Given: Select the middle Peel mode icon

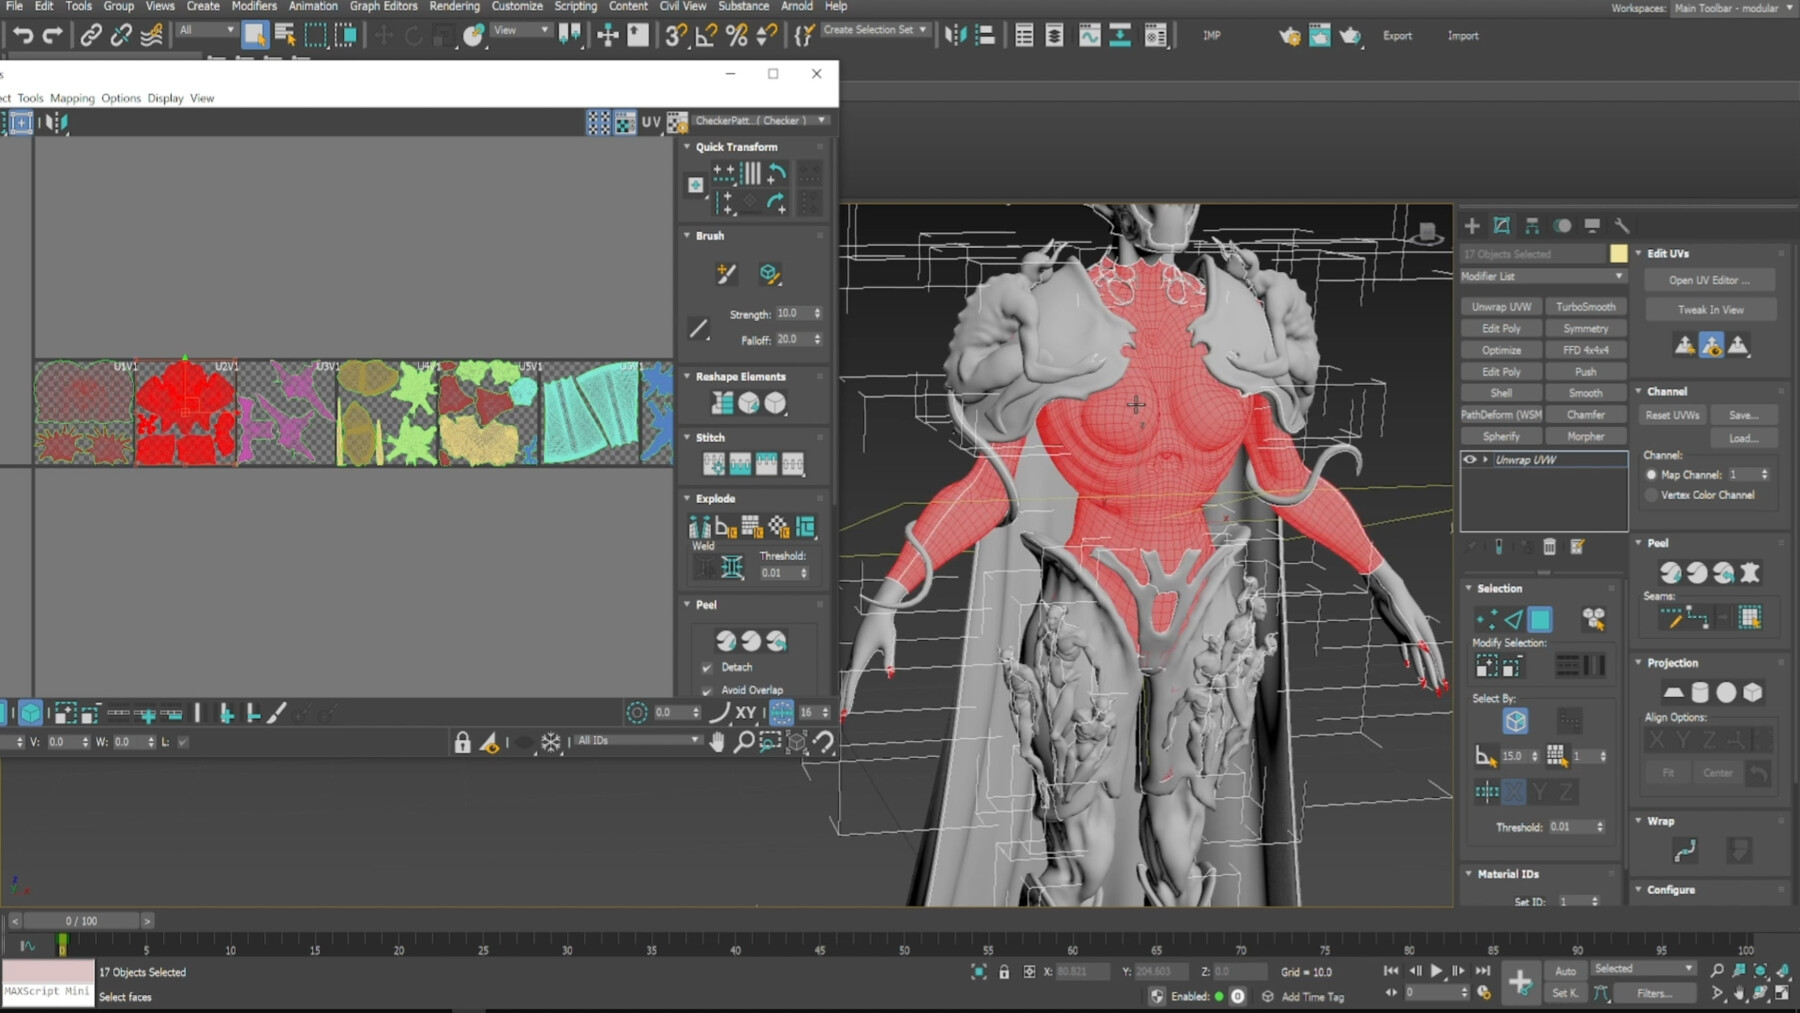Looking at the screenshot, I should (752, 640).
